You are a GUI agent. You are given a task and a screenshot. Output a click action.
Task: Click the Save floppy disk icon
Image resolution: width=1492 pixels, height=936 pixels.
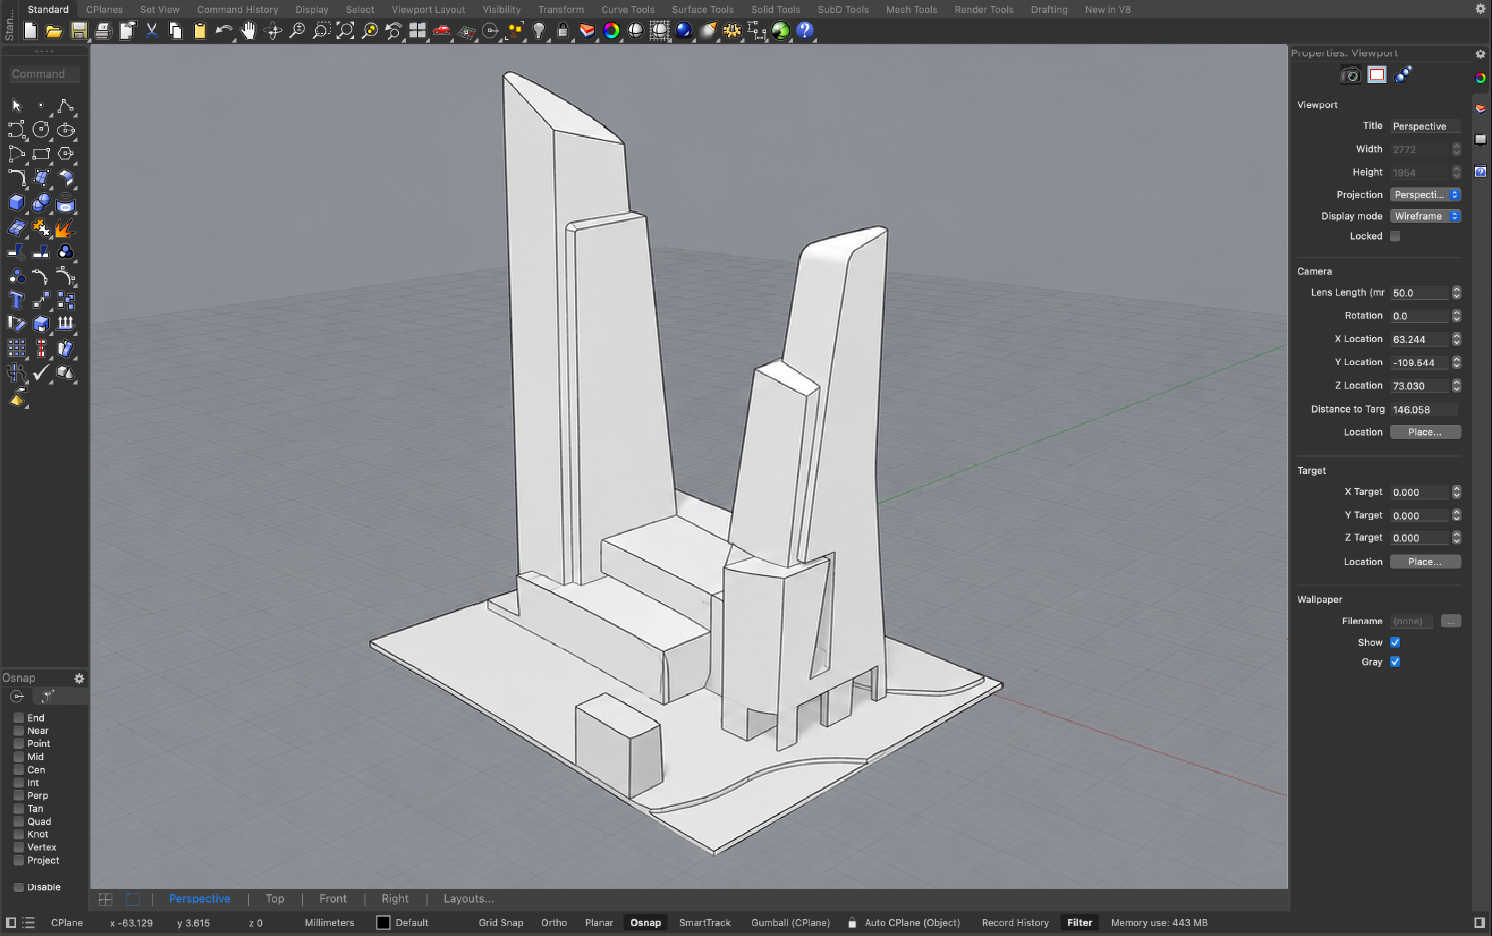tap(79, 31)
